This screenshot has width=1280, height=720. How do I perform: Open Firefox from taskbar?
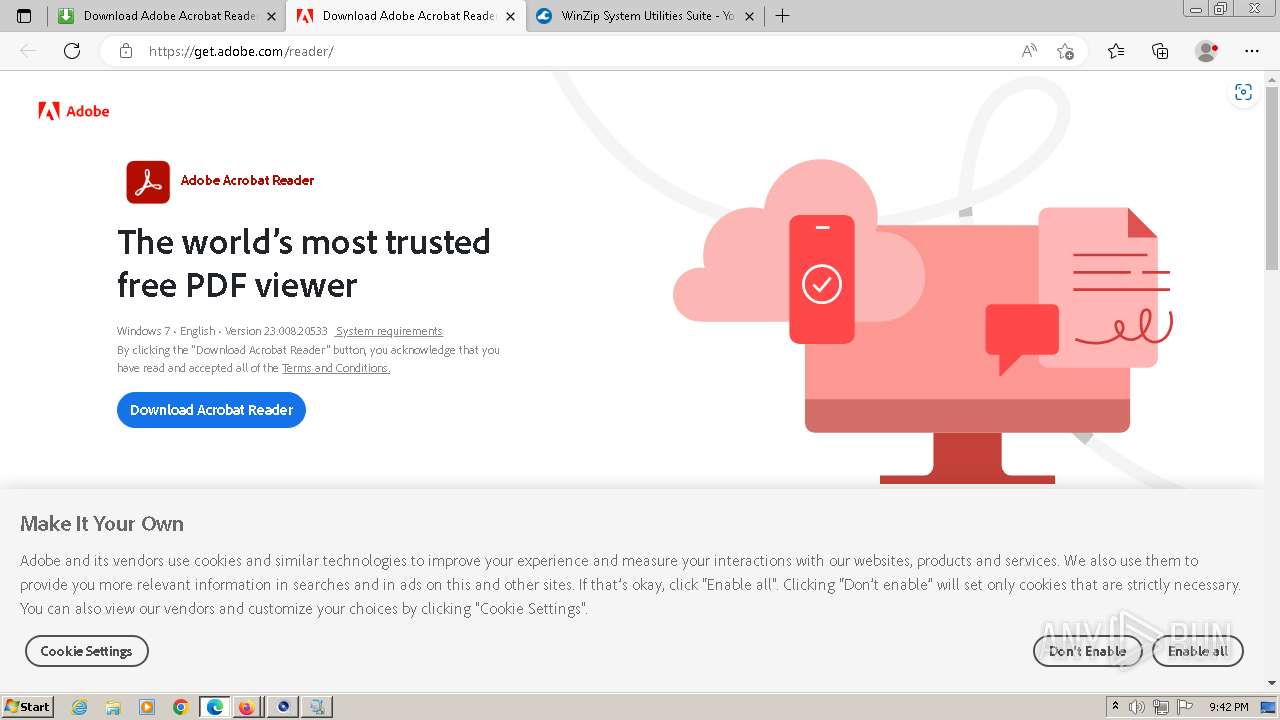click(247, 707)
